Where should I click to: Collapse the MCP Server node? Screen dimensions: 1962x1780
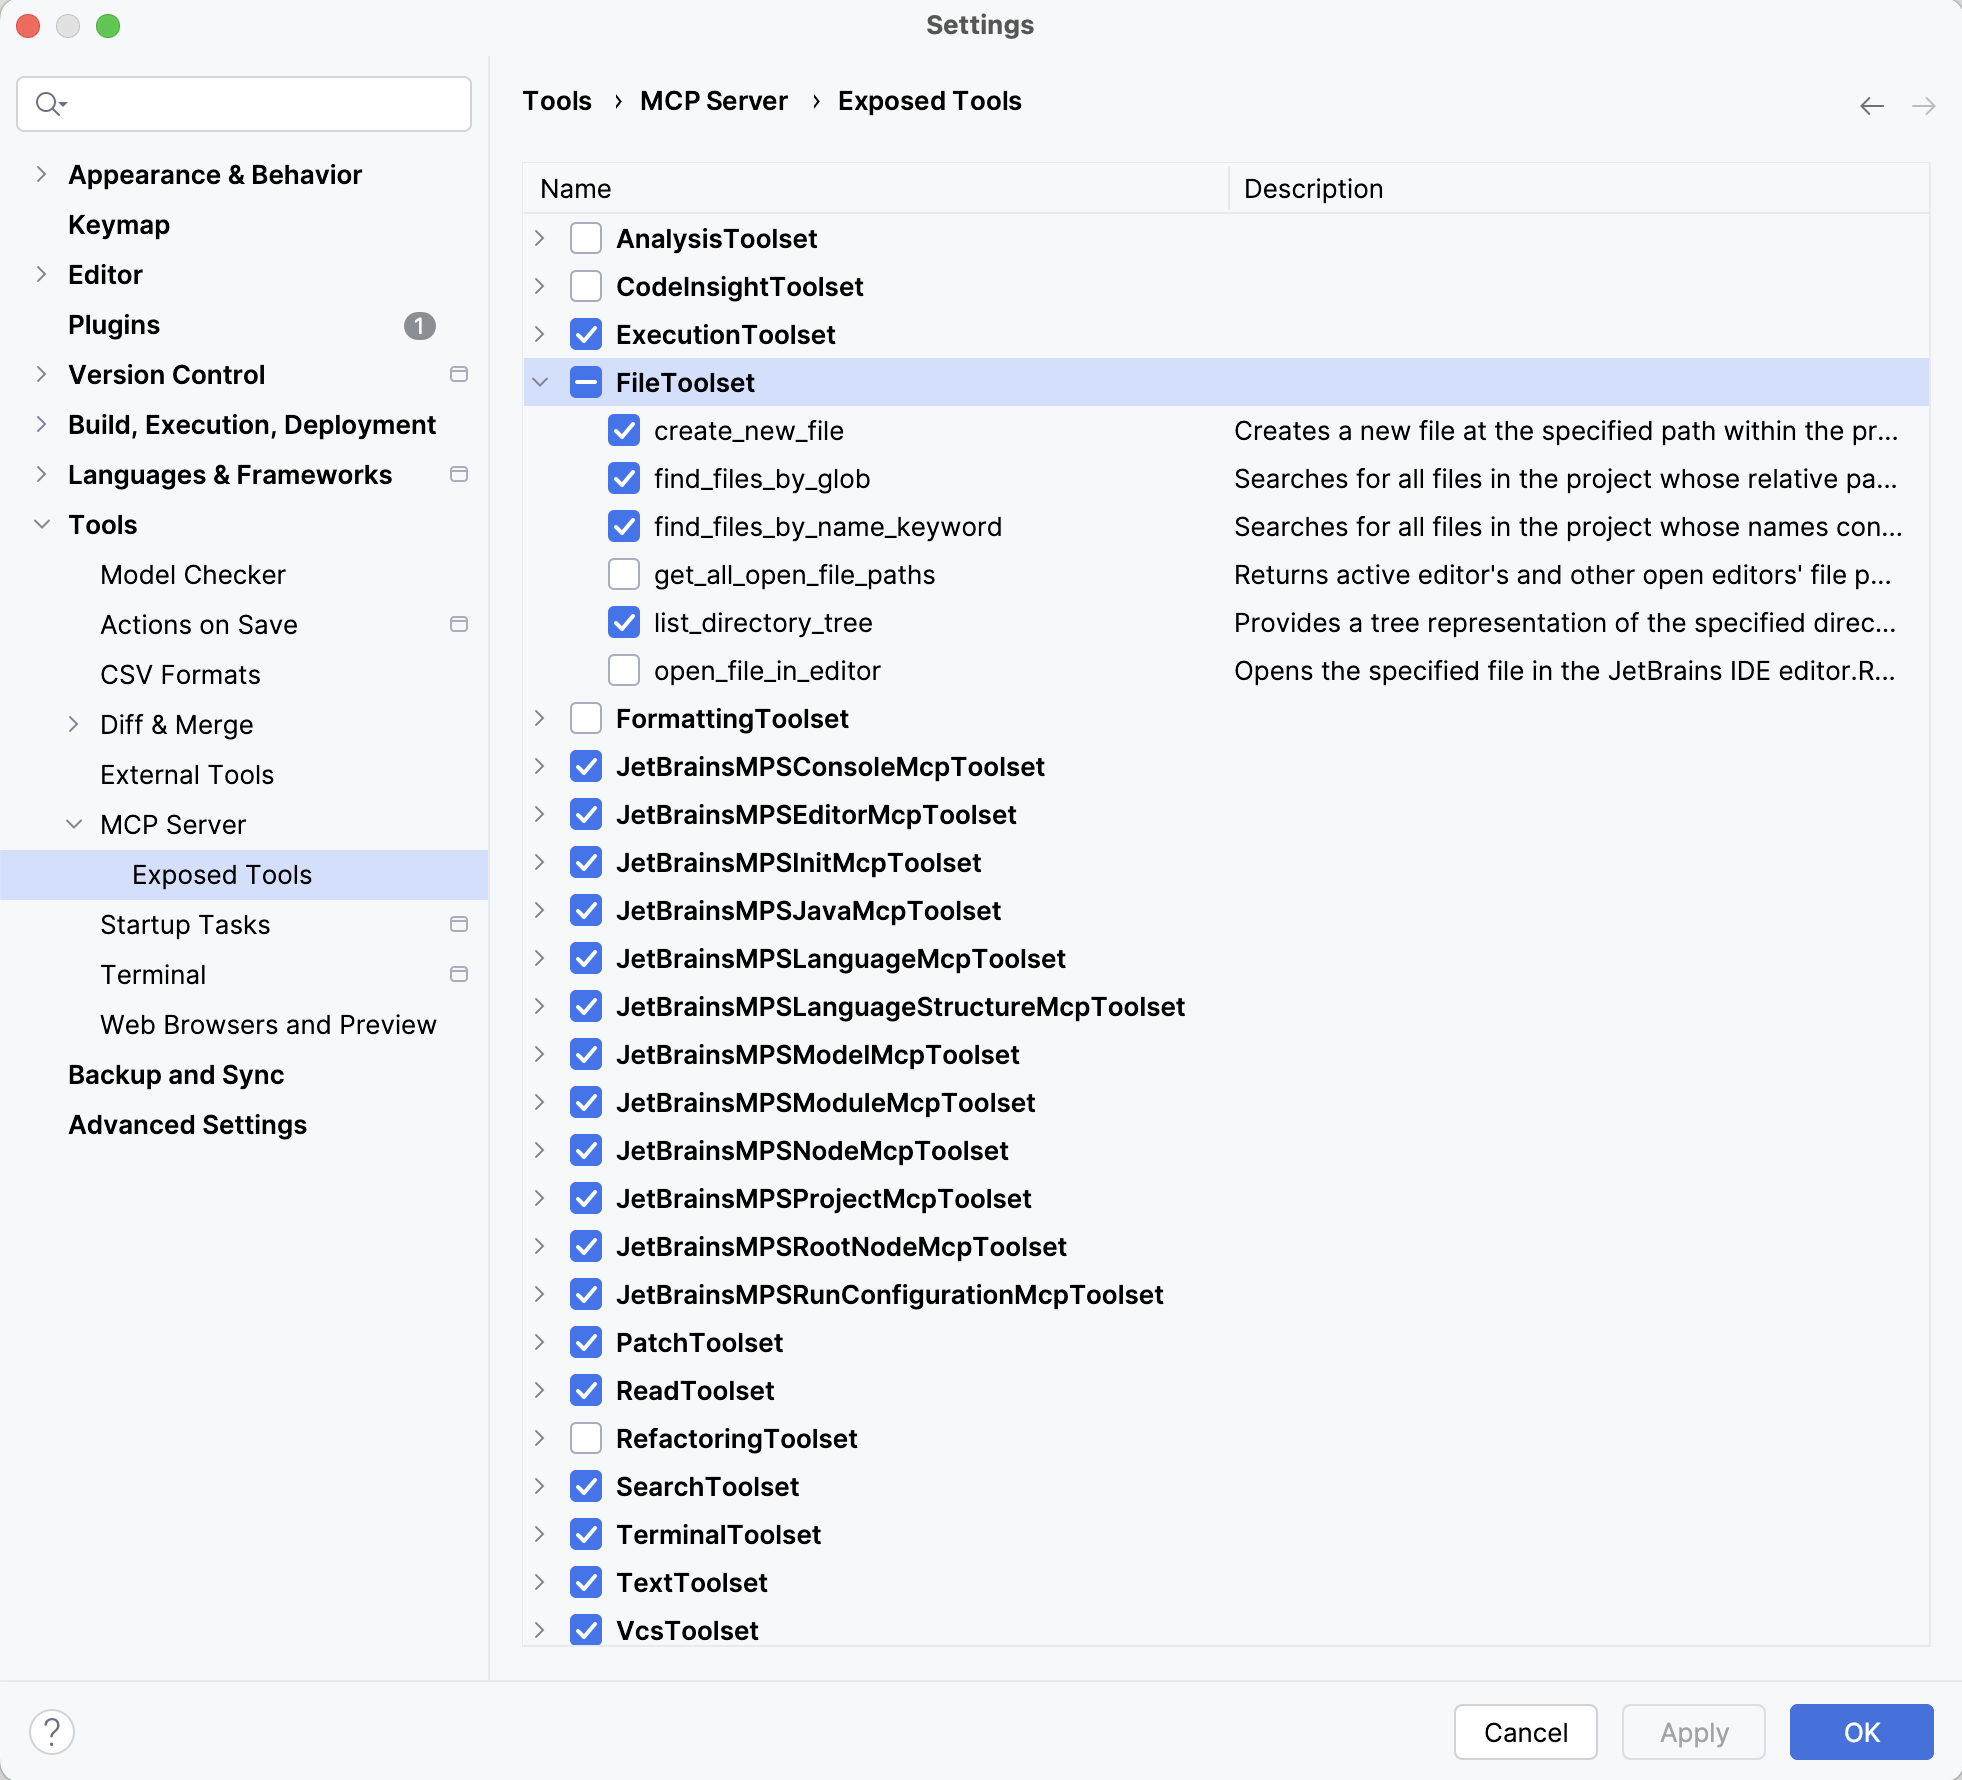pyautogui.click(x=74, y=825)
